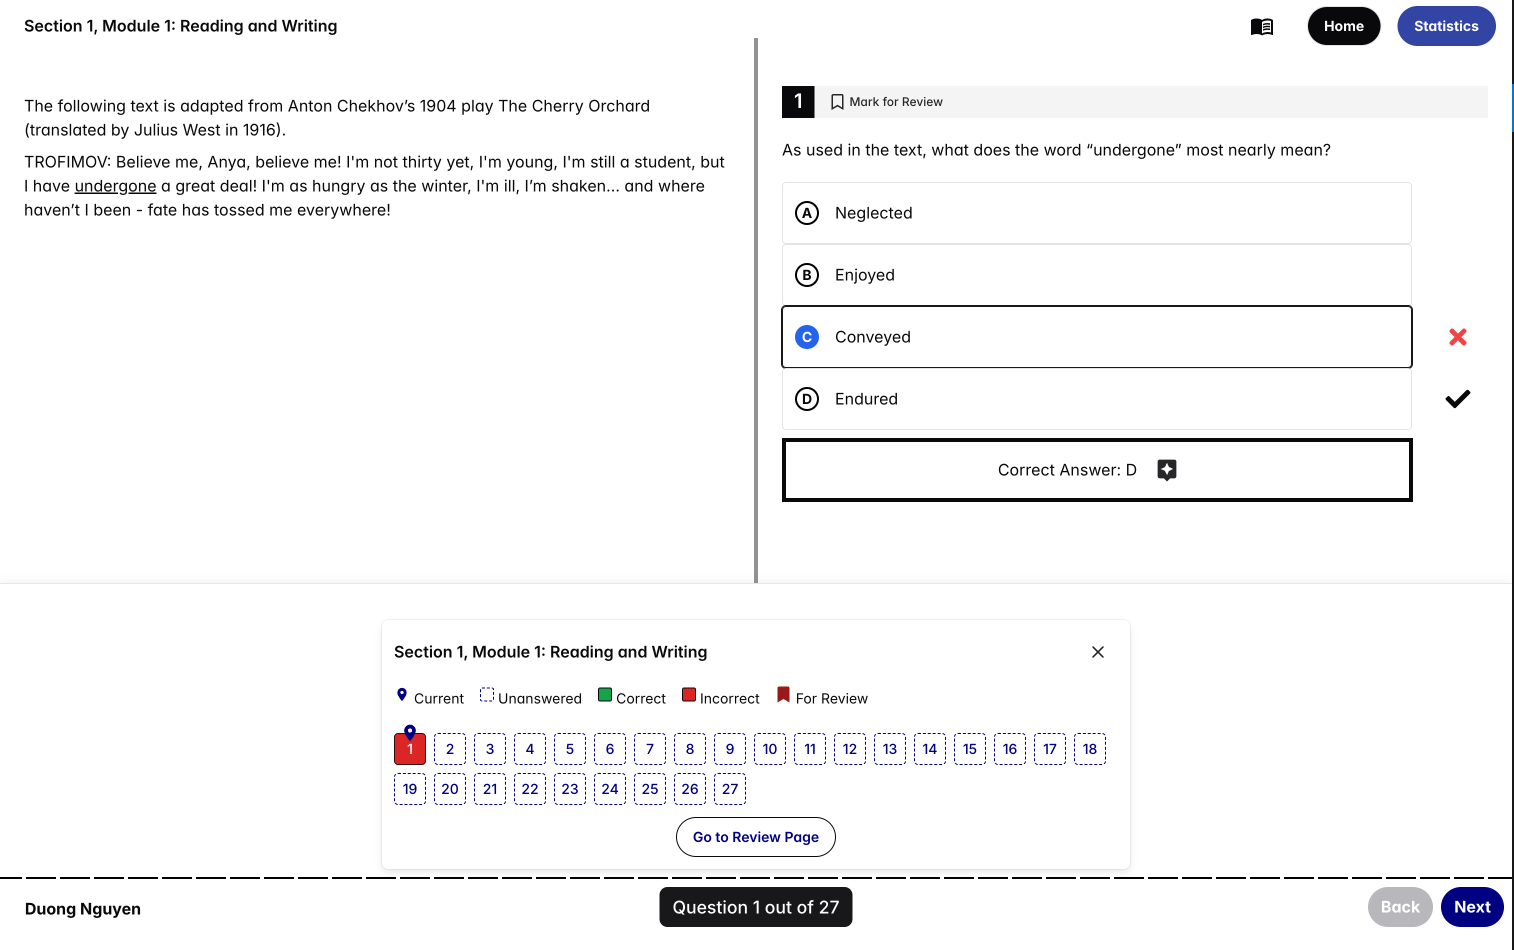Jump to question 19
Viewport: 1514px width, 950px height.
tap(410, 789)
